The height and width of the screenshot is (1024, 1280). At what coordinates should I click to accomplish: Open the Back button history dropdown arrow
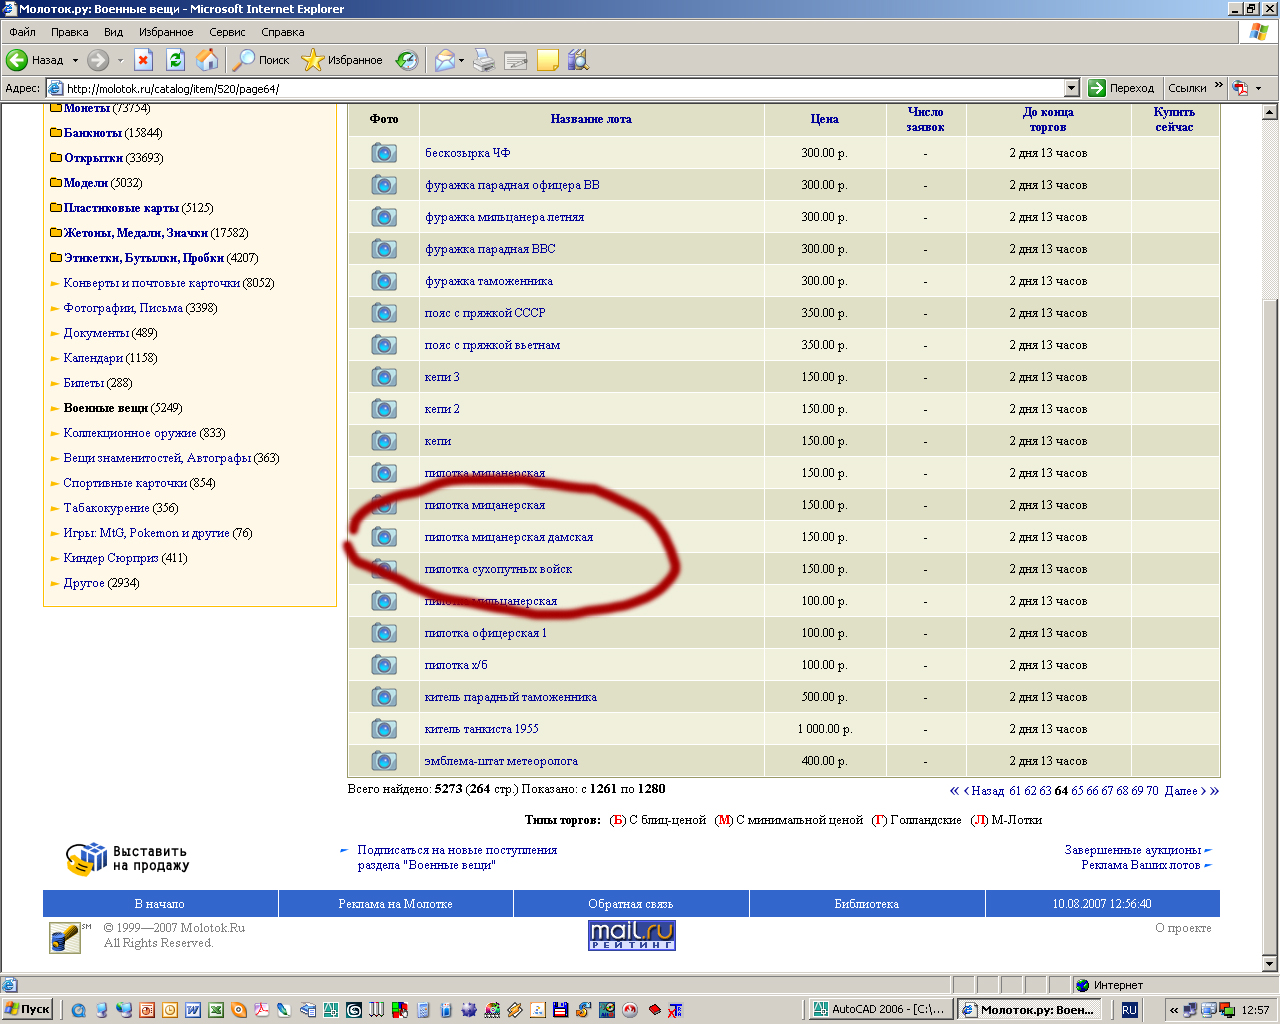pyautogui.click(x=76, y=60)
